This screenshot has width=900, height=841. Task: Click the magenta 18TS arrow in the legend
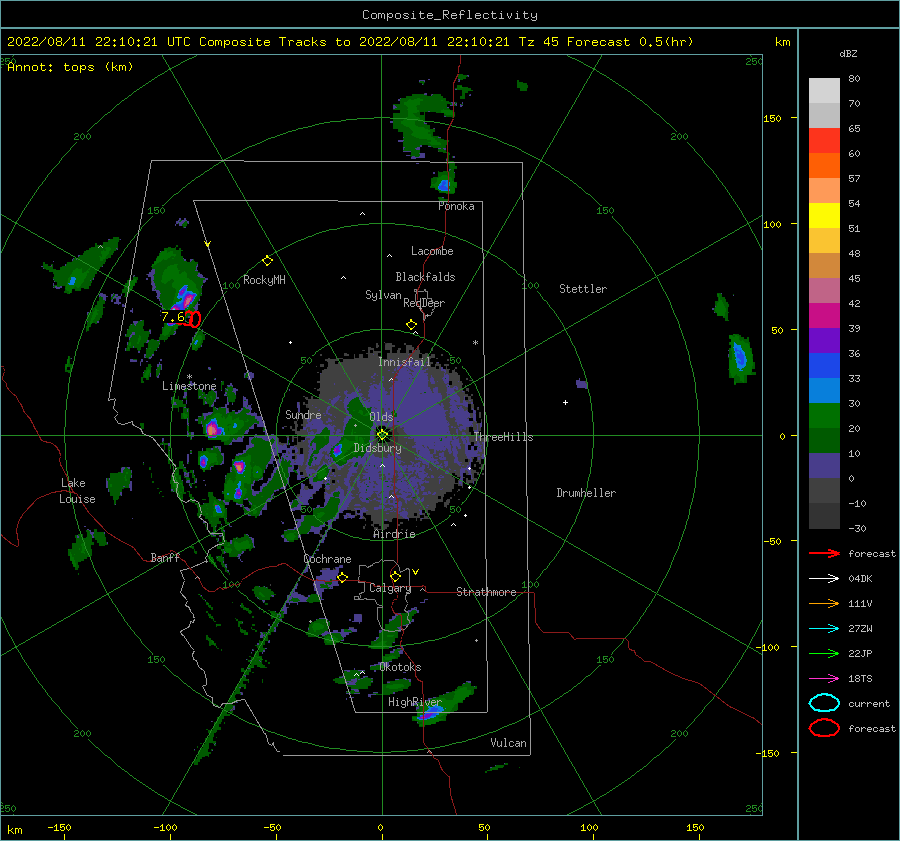tap(824, 679)
